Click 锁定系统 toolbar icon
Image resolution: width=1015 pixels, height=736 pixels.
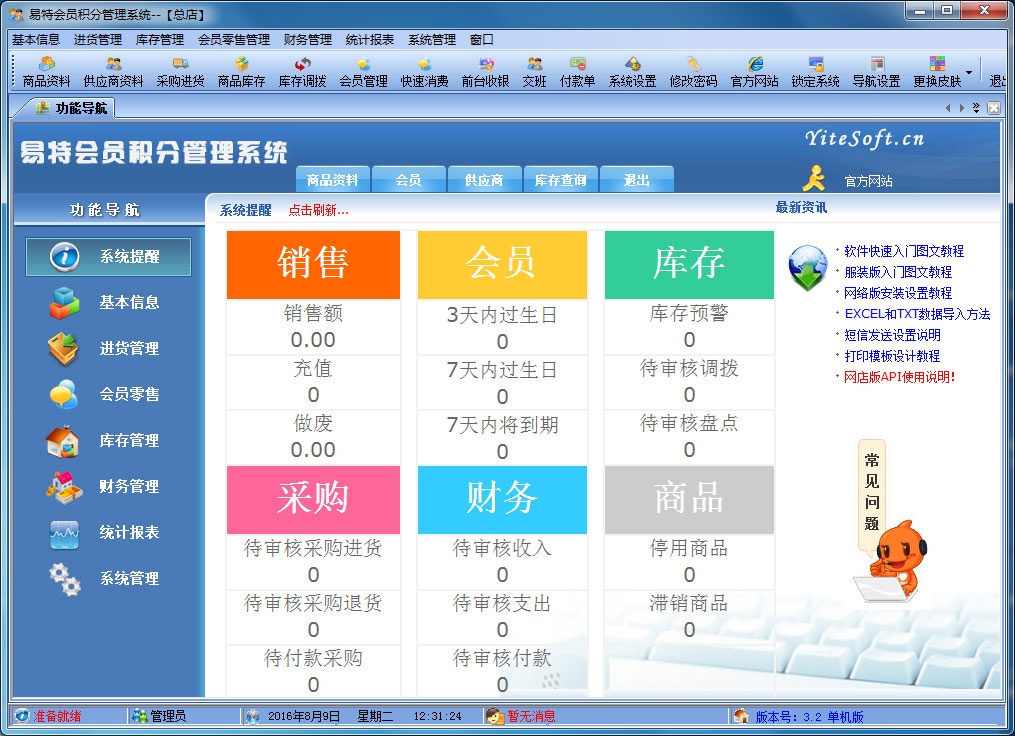tap(815, 72)
